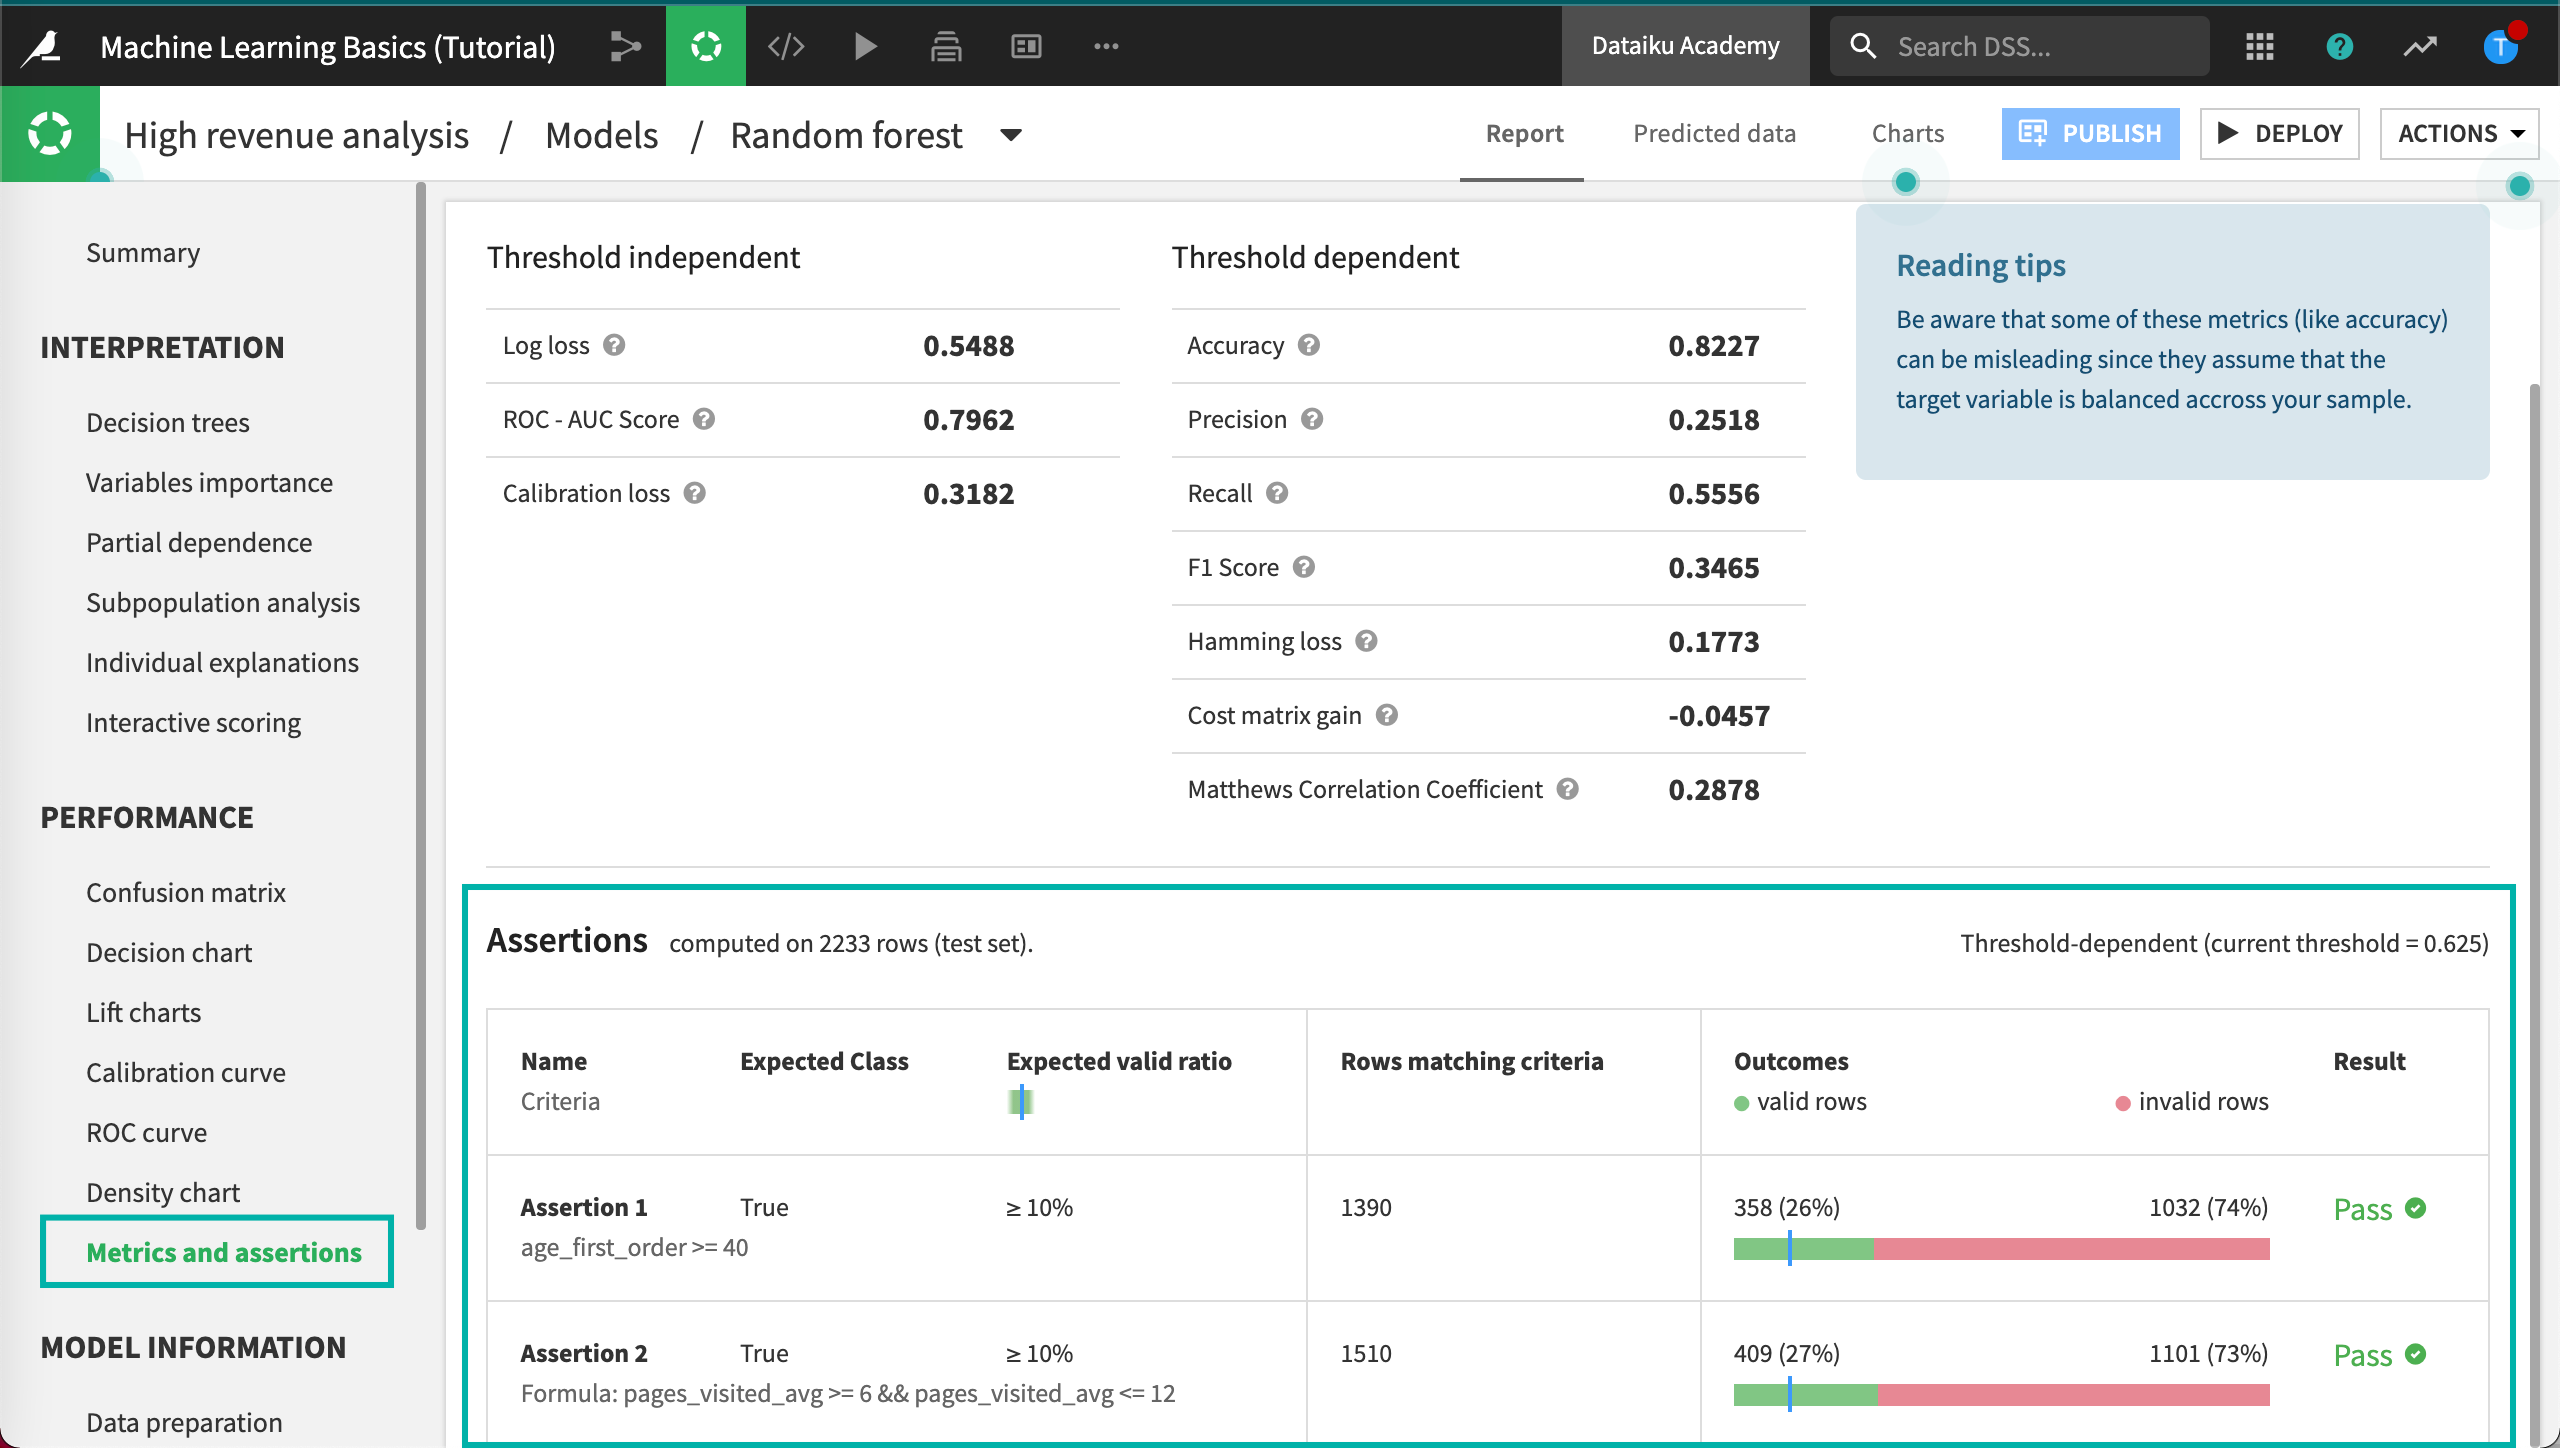Select the Decision trees interpretation view
The height and width of the screenshot is (1450, 2560).
[169, 422]
